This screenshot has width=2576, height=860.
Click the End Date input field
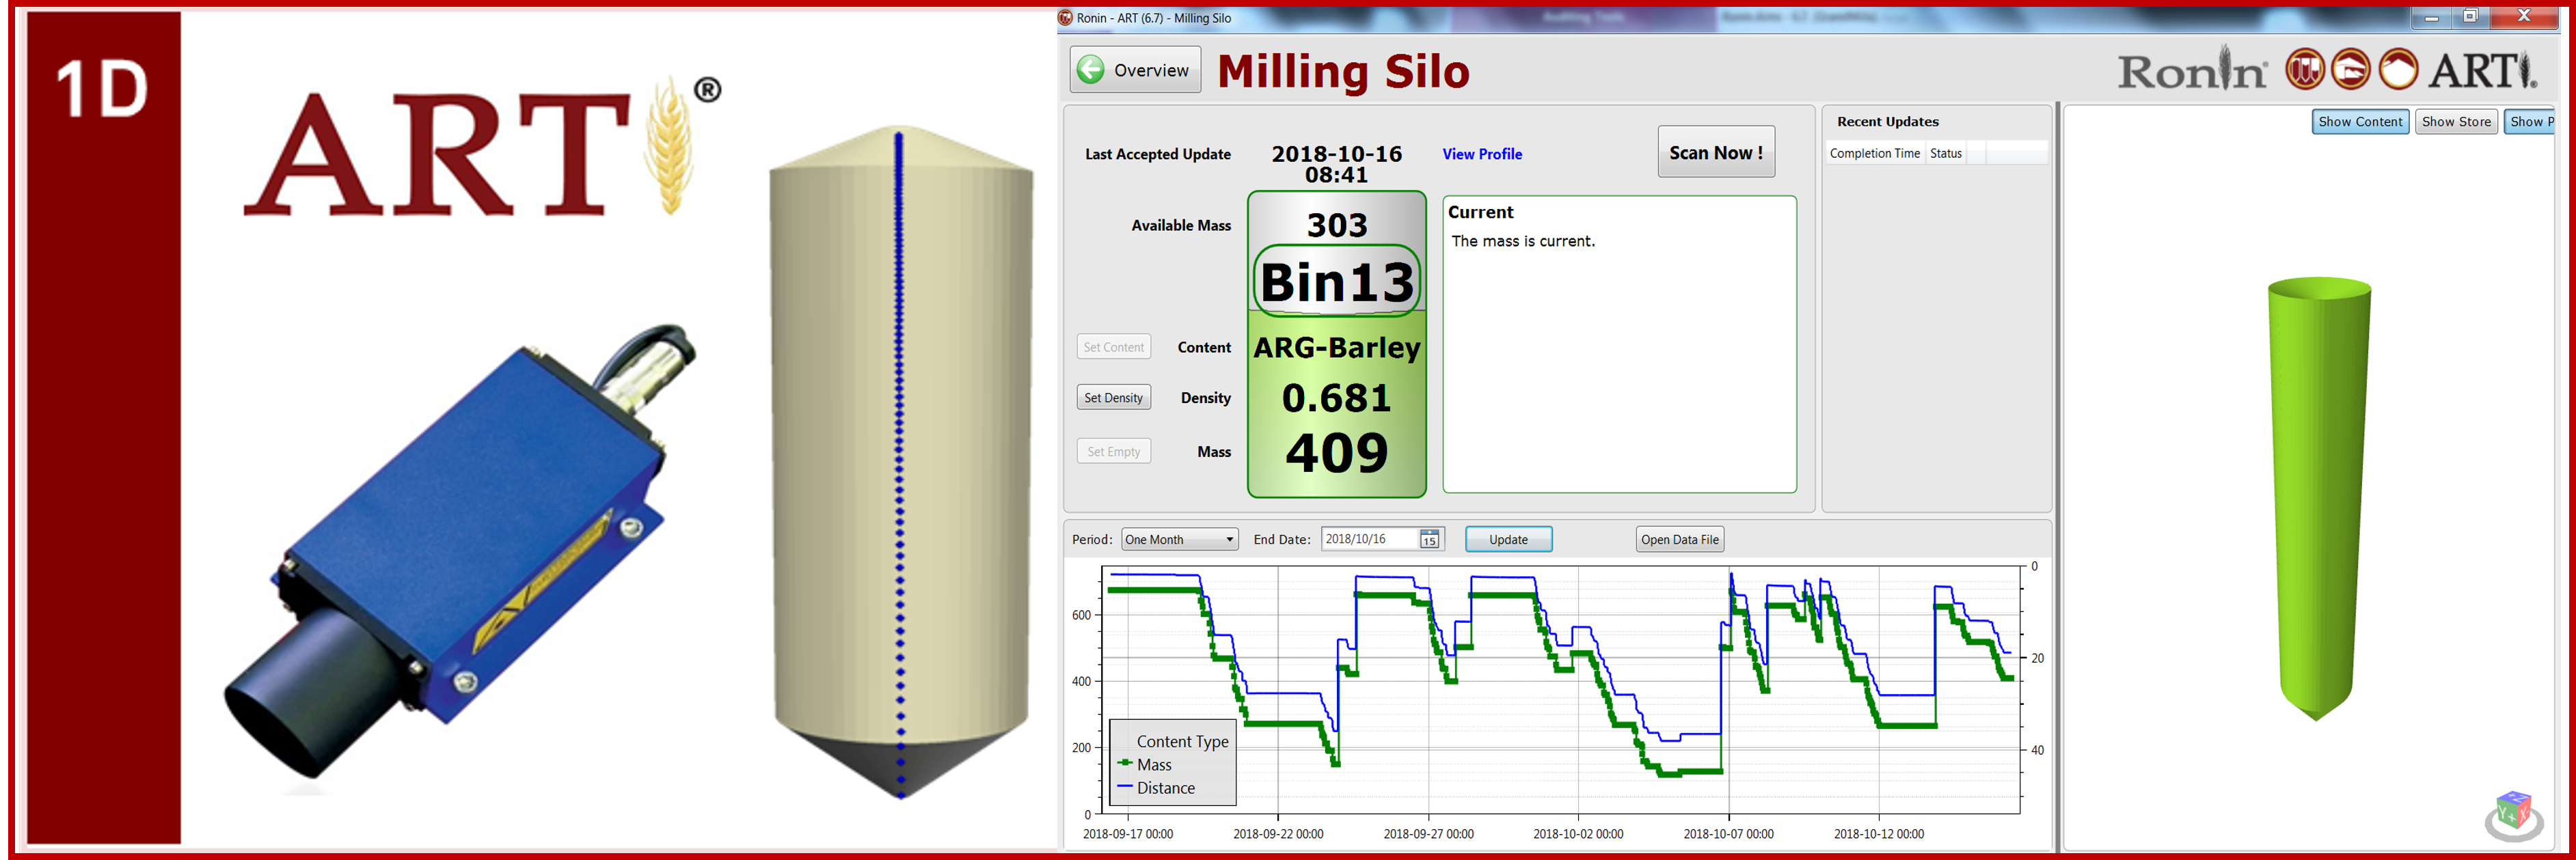coord(1370,539)
